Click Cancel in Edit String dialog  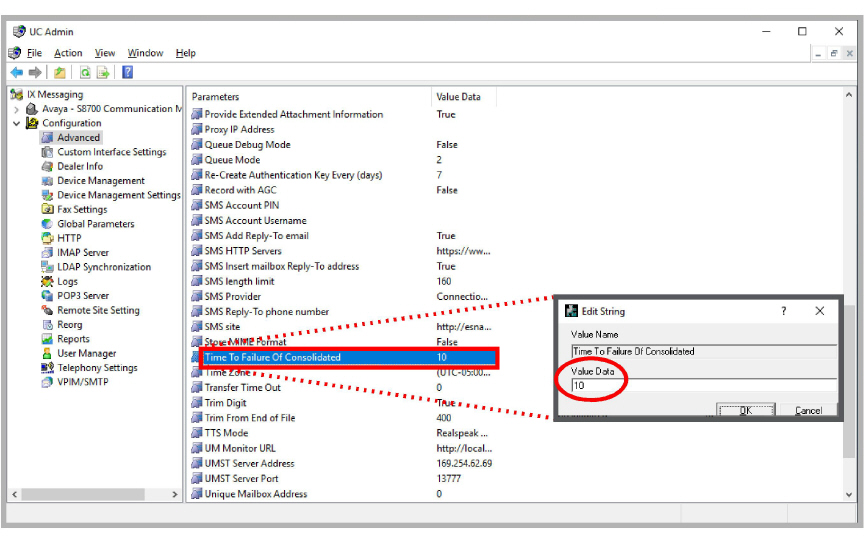tap(808, 410)
